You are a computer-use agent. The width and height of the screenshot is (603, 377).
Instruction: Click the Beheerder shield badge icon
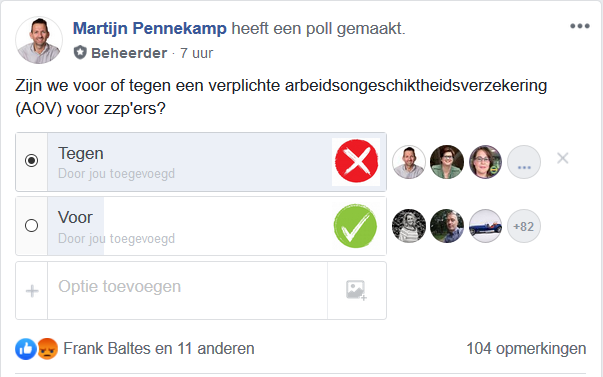tap(80, 53)
